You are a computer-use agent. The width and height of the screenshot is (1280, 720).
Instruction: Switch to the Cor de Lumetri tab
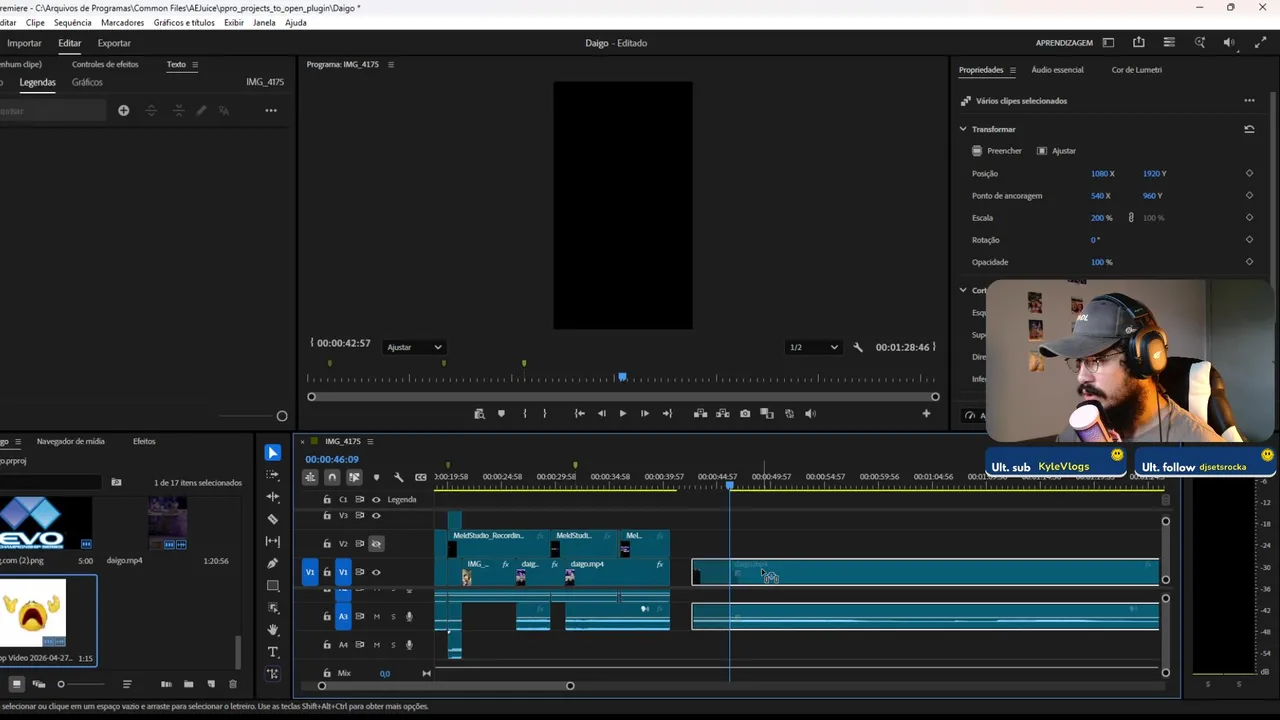1136,70
